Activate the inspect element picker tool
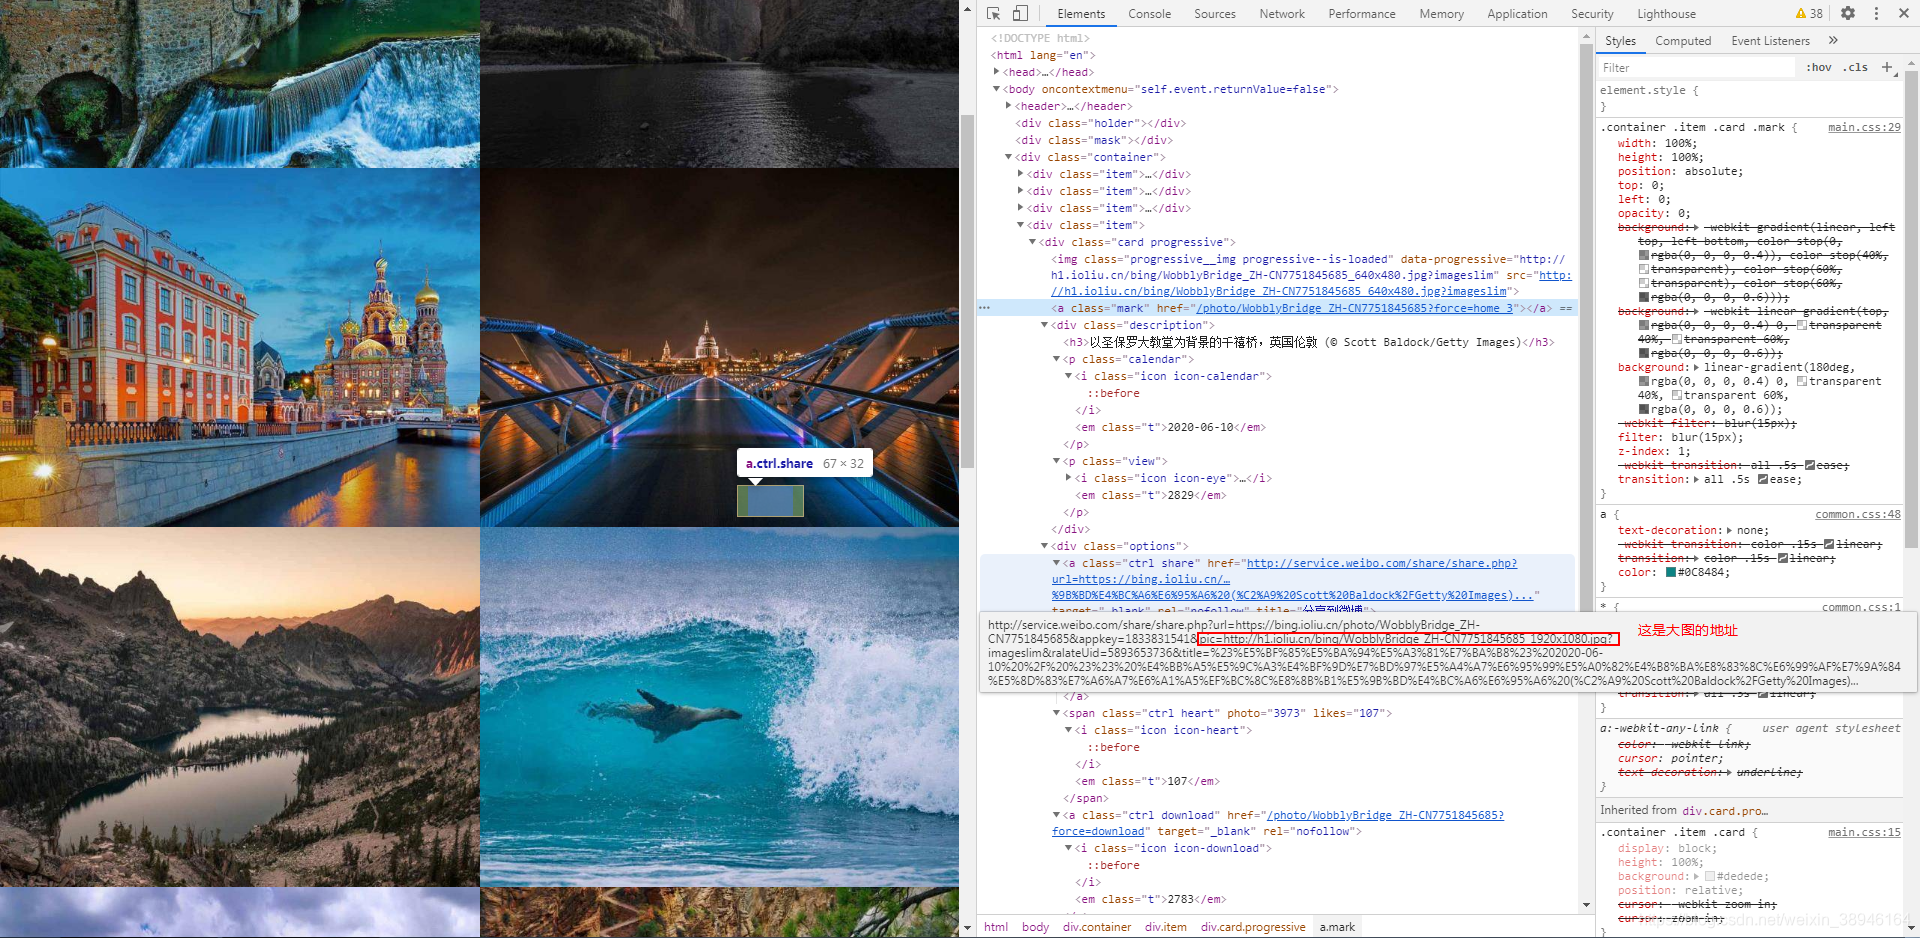1920x938 pixels. (993, 14)
